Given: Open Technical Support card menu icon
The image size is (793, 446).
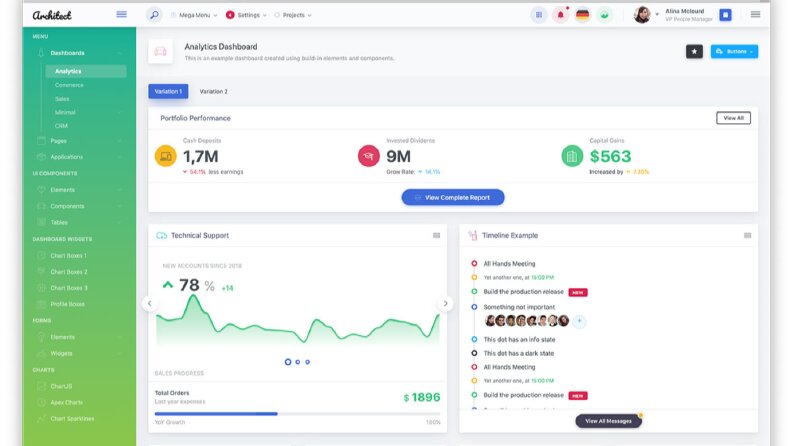Looking at the screenshot, I should (x=436, y=236).
